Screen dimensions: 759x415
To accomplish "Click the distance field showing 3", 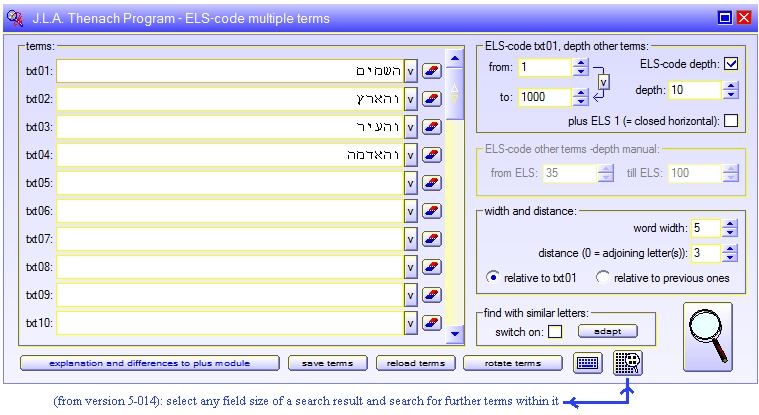I will (x=706, y=253).
